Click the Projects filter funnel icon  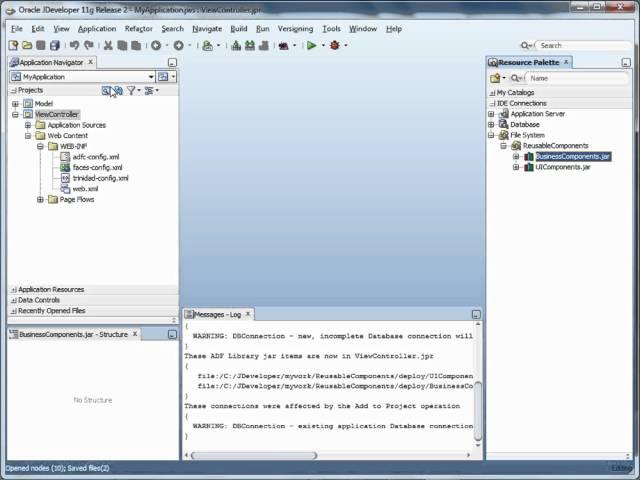tap(131, 91)
